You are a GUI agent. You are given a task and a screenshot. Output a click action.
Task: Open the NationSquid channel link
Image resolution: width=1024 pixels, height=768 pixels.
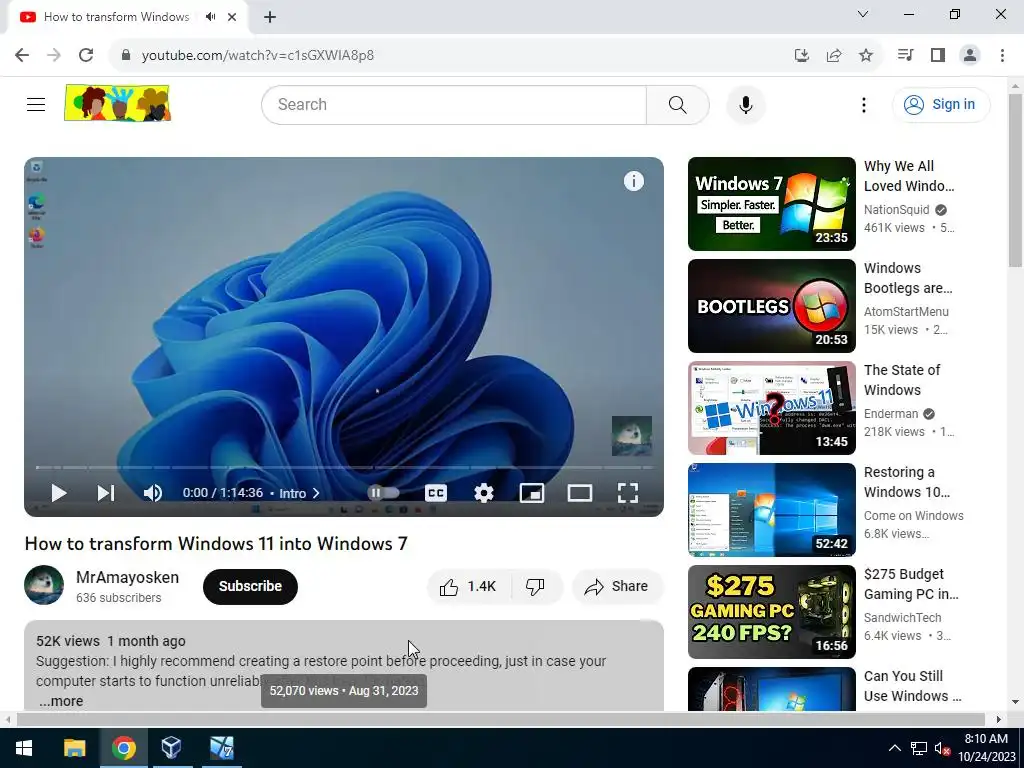896,210
